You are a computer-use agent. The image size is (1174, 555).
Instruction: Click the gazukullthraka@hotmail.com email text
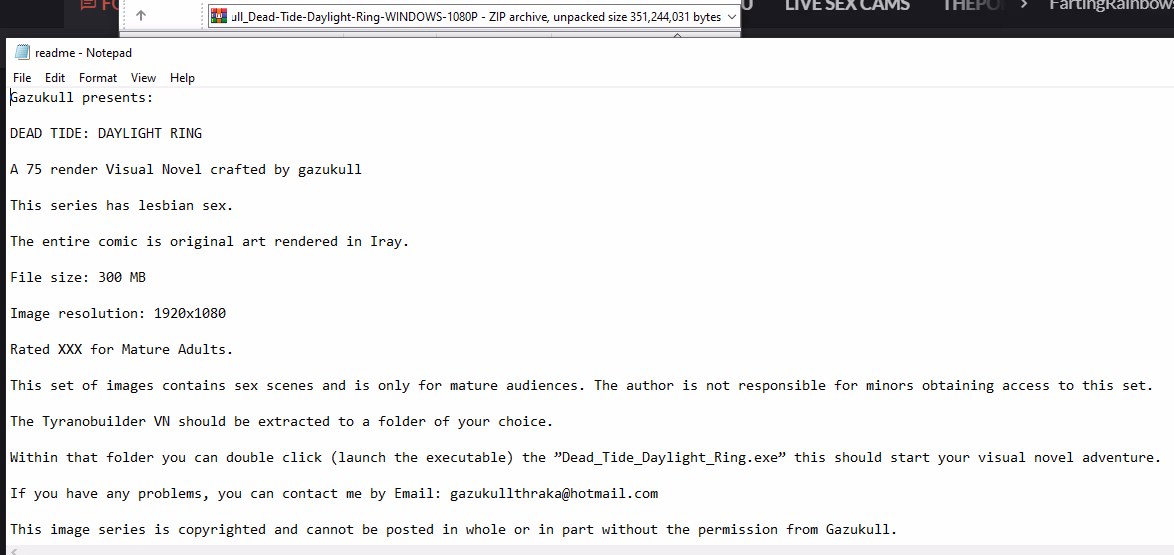(x=554, y=494)
